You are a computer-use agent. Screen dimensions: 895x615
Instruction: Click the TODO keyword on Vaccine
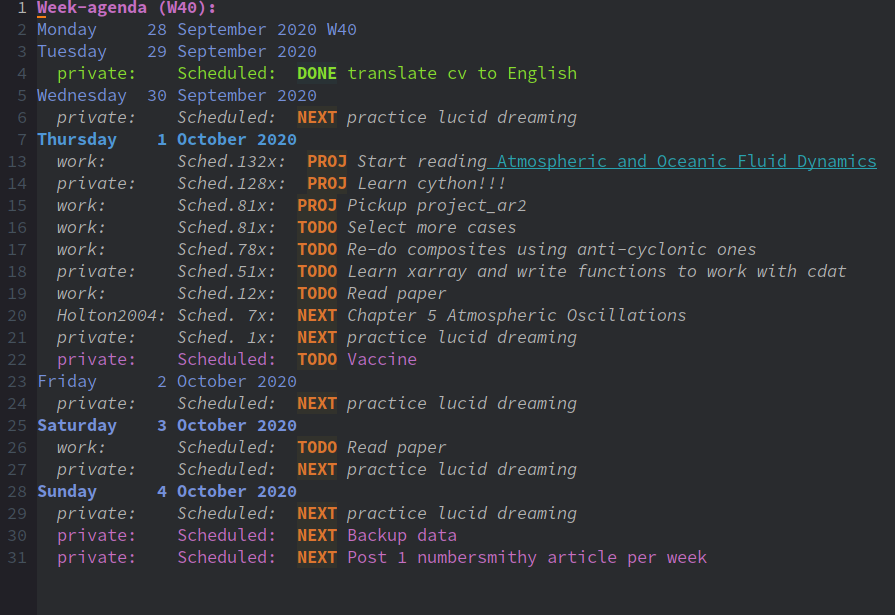[317, 359]
